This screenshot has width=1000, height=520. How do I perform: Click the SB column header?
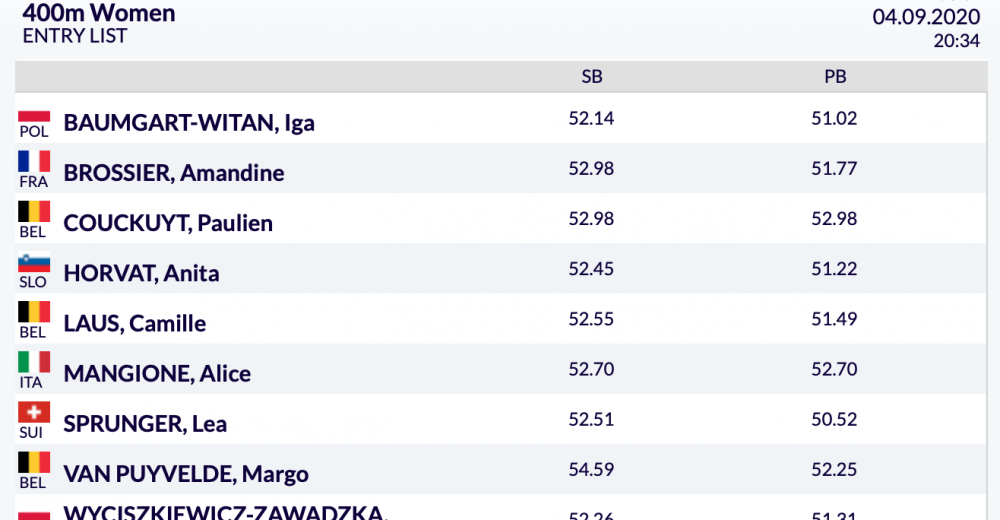tap(592, 77)
